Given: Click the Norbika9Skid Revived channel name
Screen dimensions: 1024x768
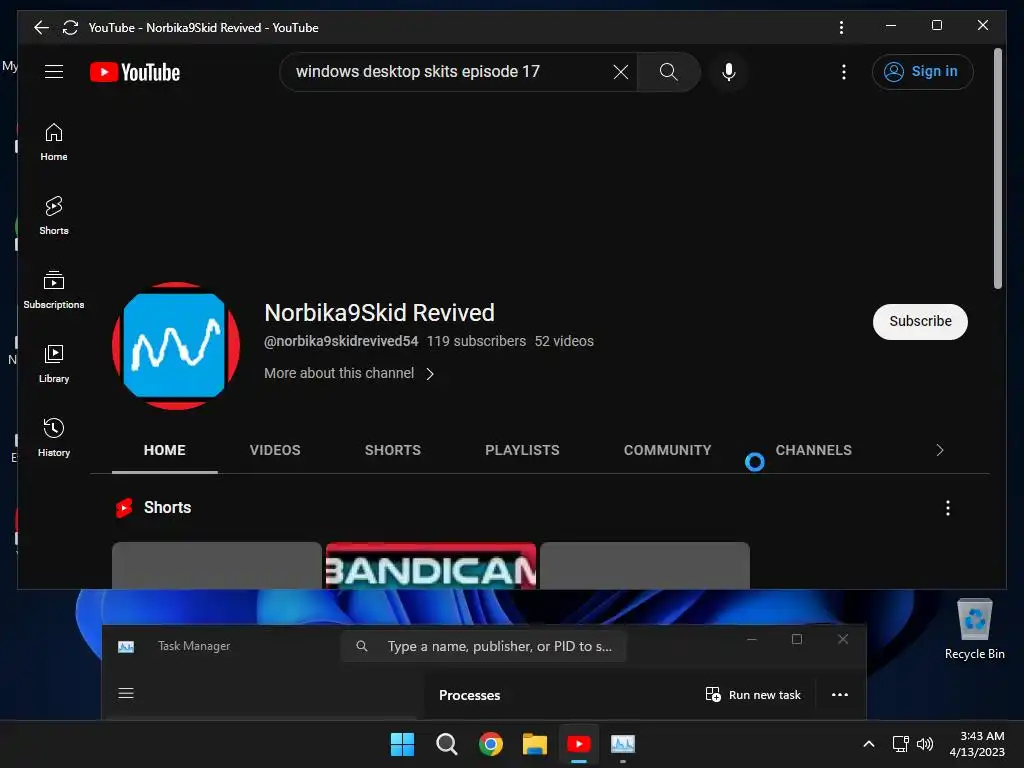Looking at the screenshot, I should tap(379, 313).
